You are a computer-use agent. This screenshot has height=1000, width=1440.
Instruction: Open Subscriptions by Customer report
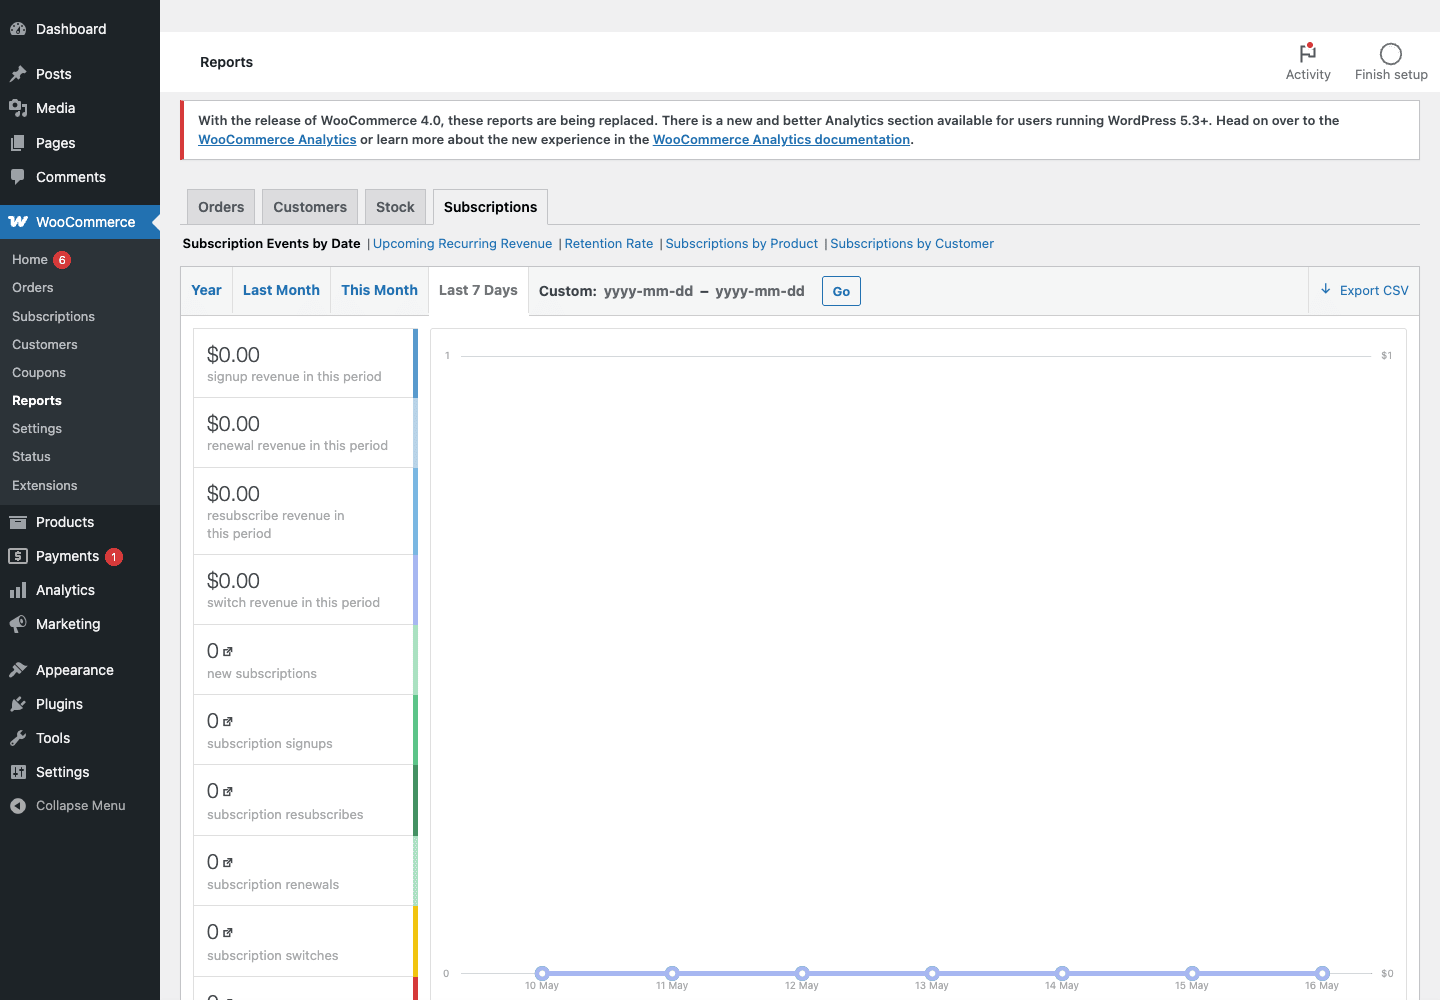point(912,244)
